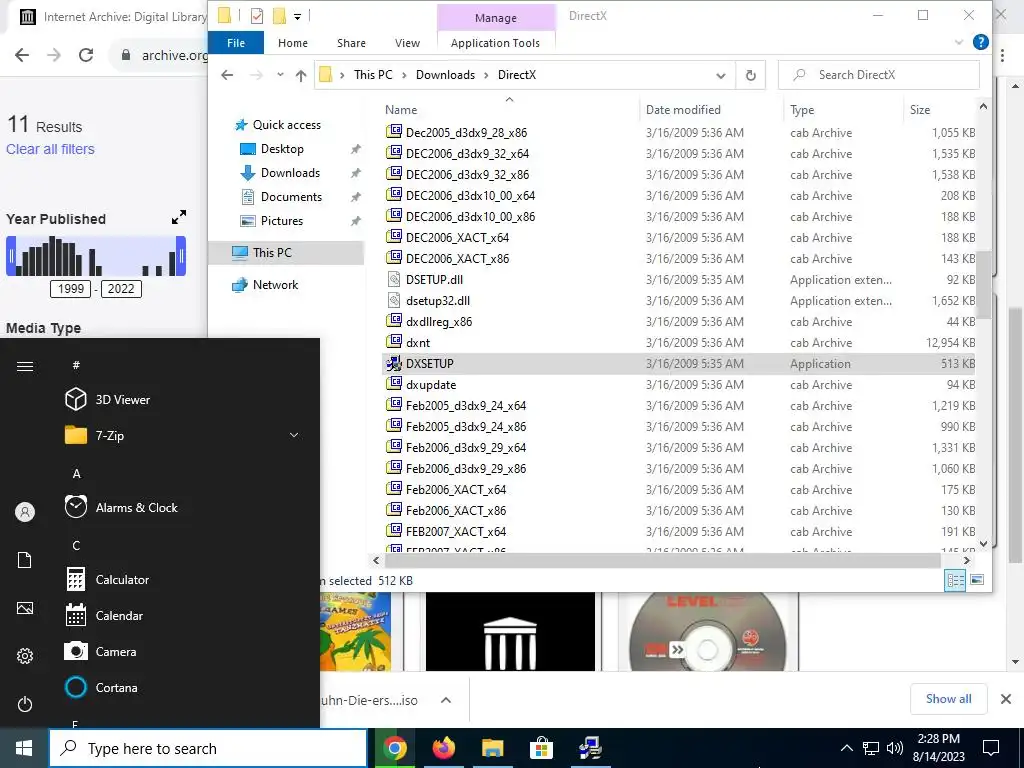The image size is (1024, 768).
Task: Expand the Year Published histogram
Action: tap(179, 217)
